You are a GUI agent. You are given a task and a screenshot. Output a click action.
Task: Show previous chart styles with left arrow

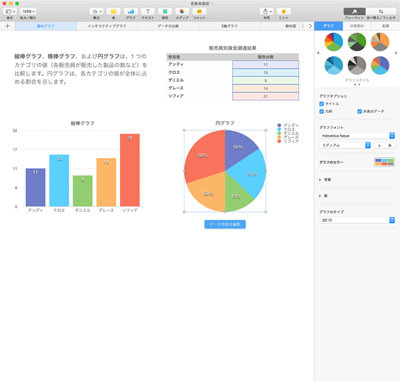pyautogui.click(x=318, y=53)
